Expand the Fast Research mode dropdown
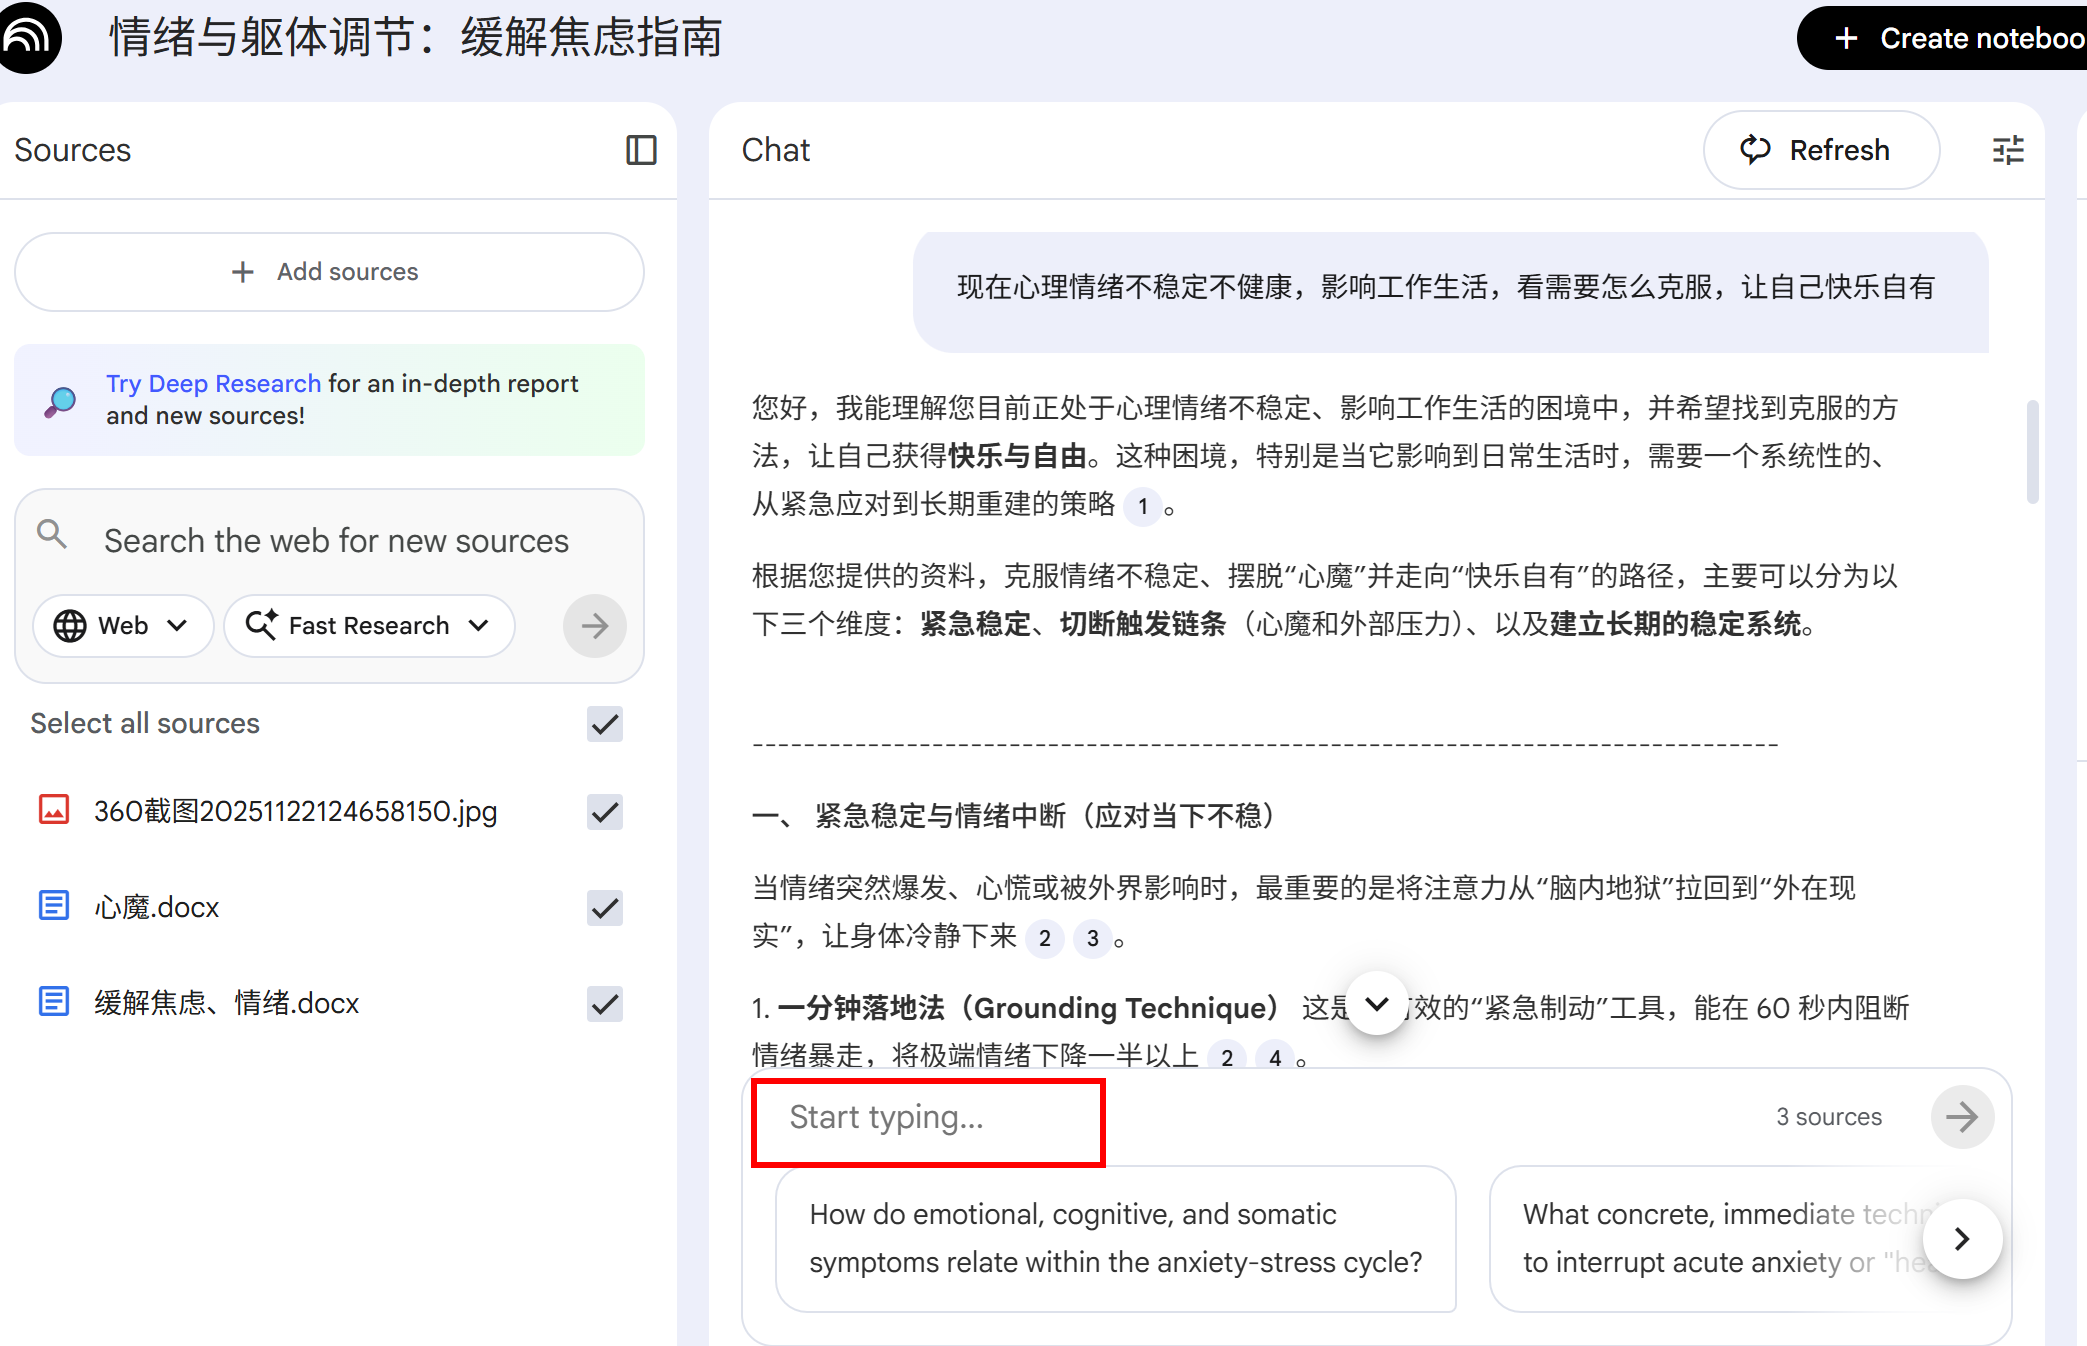Image resolution: width=2087 pixels, height=1346 pixels. pyautogui.click(x=368, y=626)
